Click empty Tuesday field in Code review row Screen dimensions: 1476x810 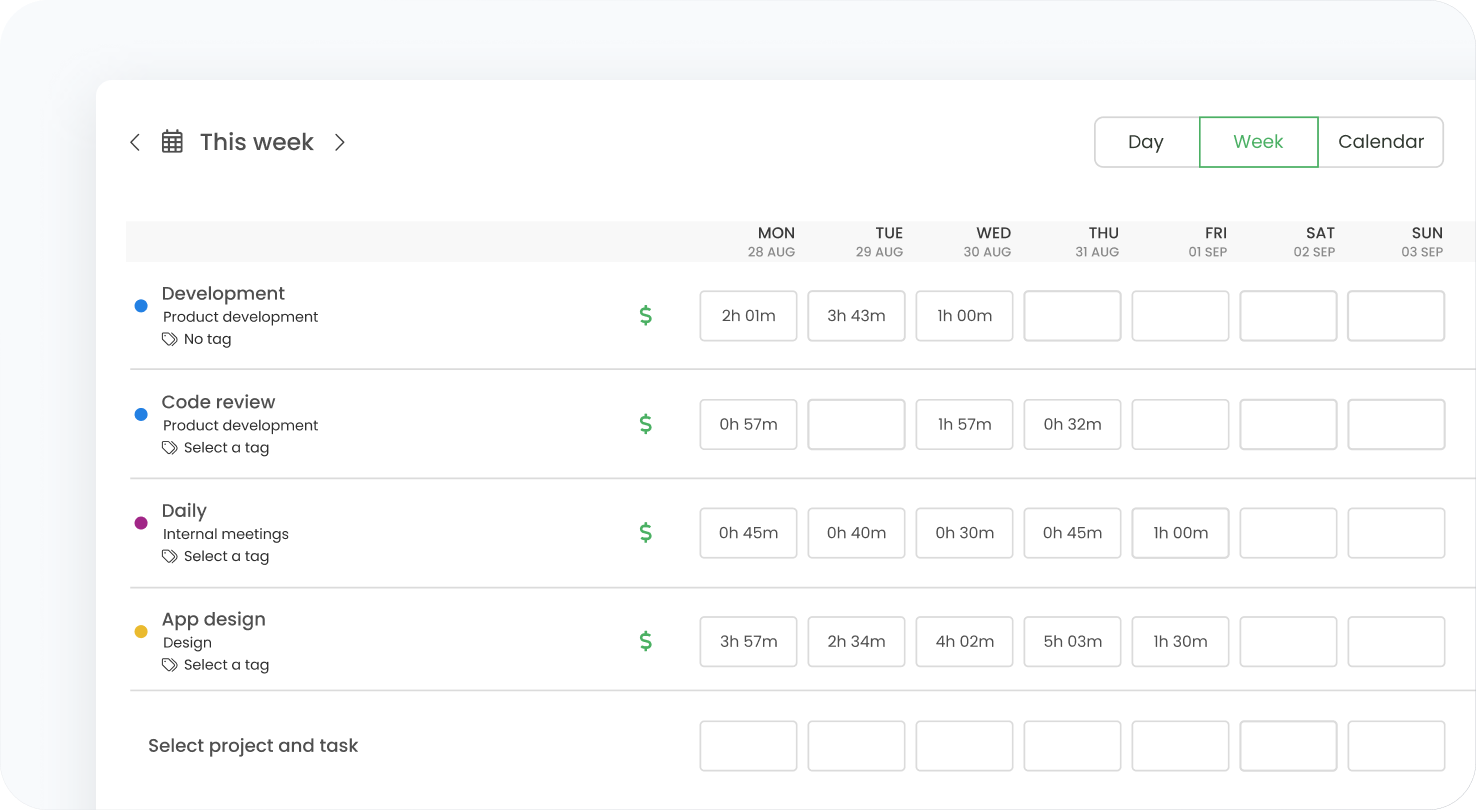[856, 424]
